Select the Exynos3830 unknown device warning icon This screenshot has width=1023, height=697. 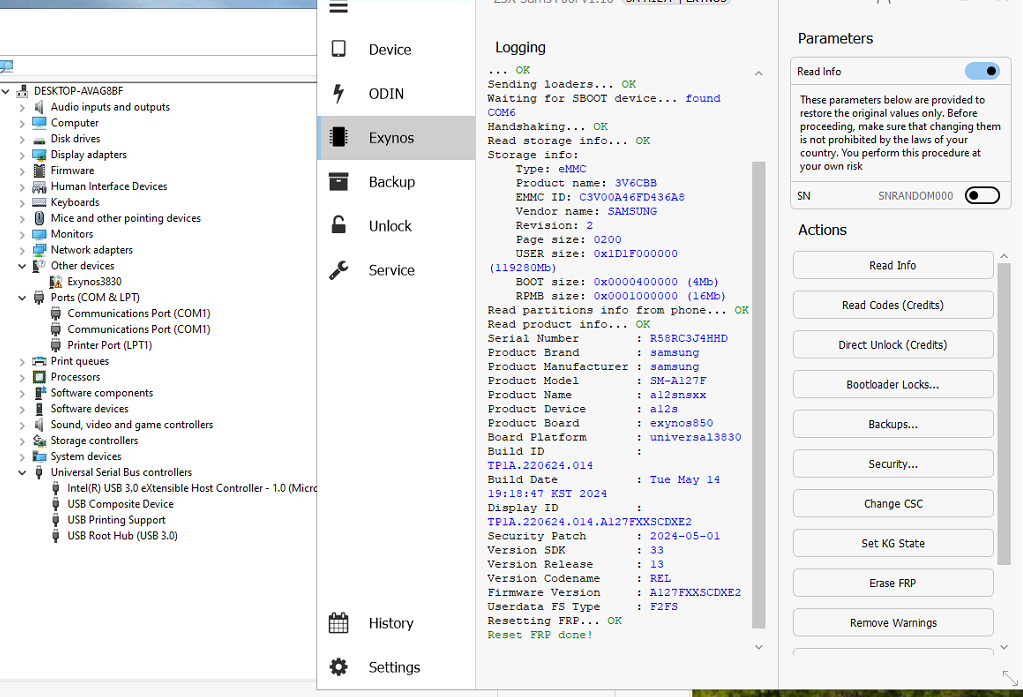(x=56, y=282)
